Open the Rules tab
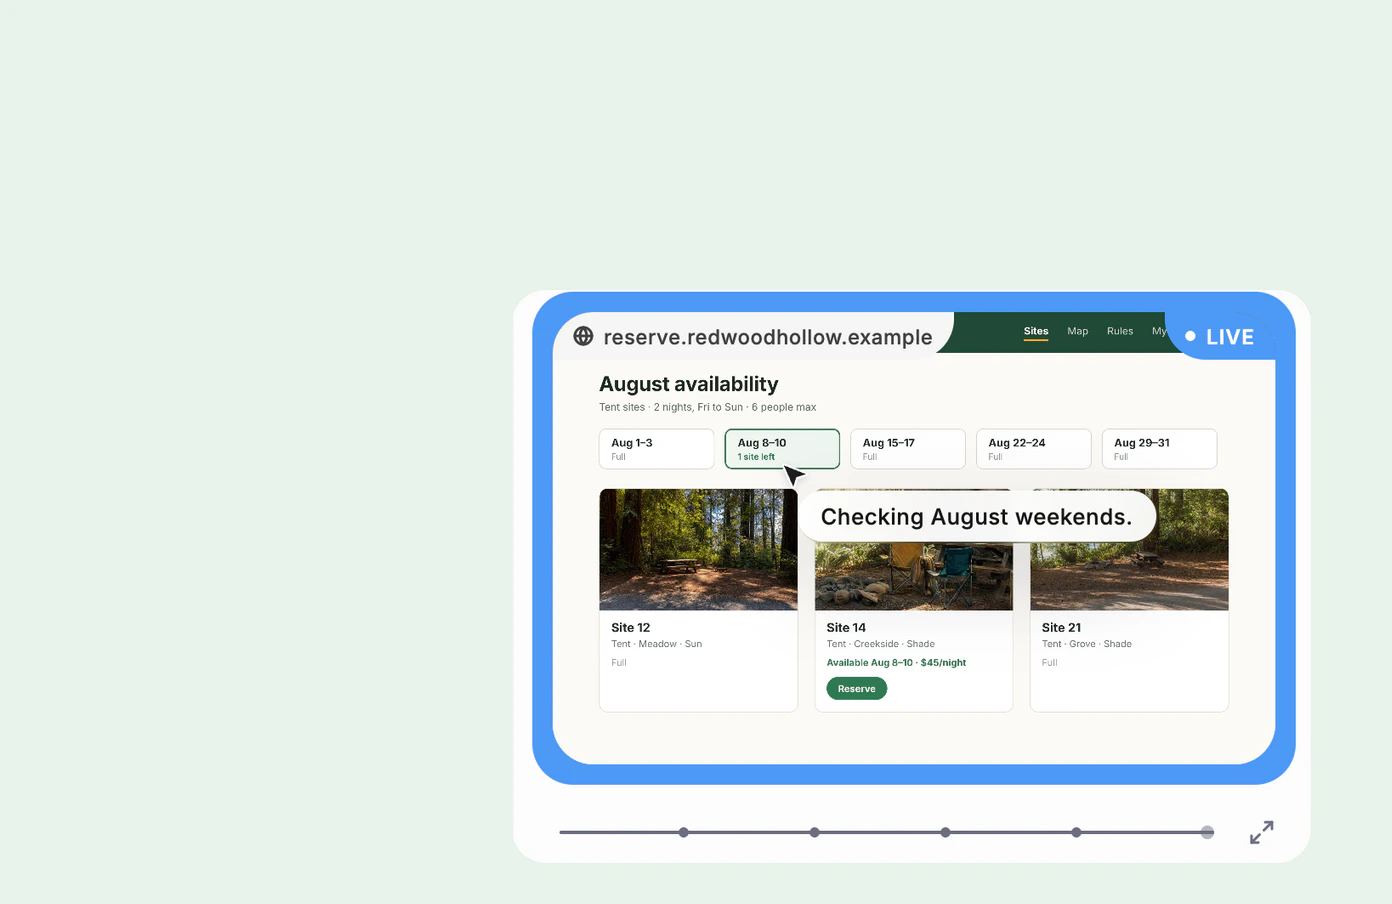This screenshot has width=1392, height=904. [x=1120, y=331]
